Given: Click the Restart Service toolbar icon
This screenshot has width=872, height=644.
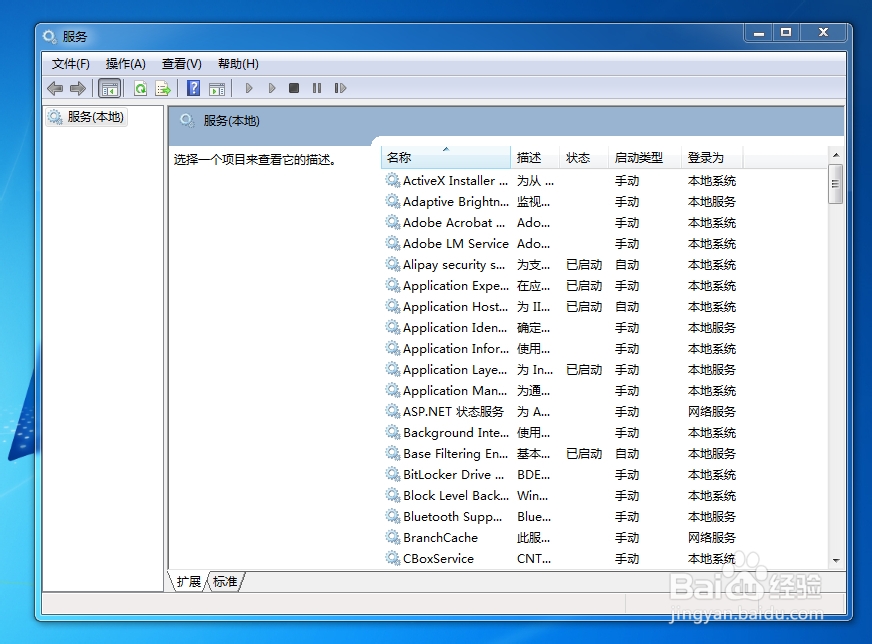Looking at the screenshot, I should pos(340,88).
